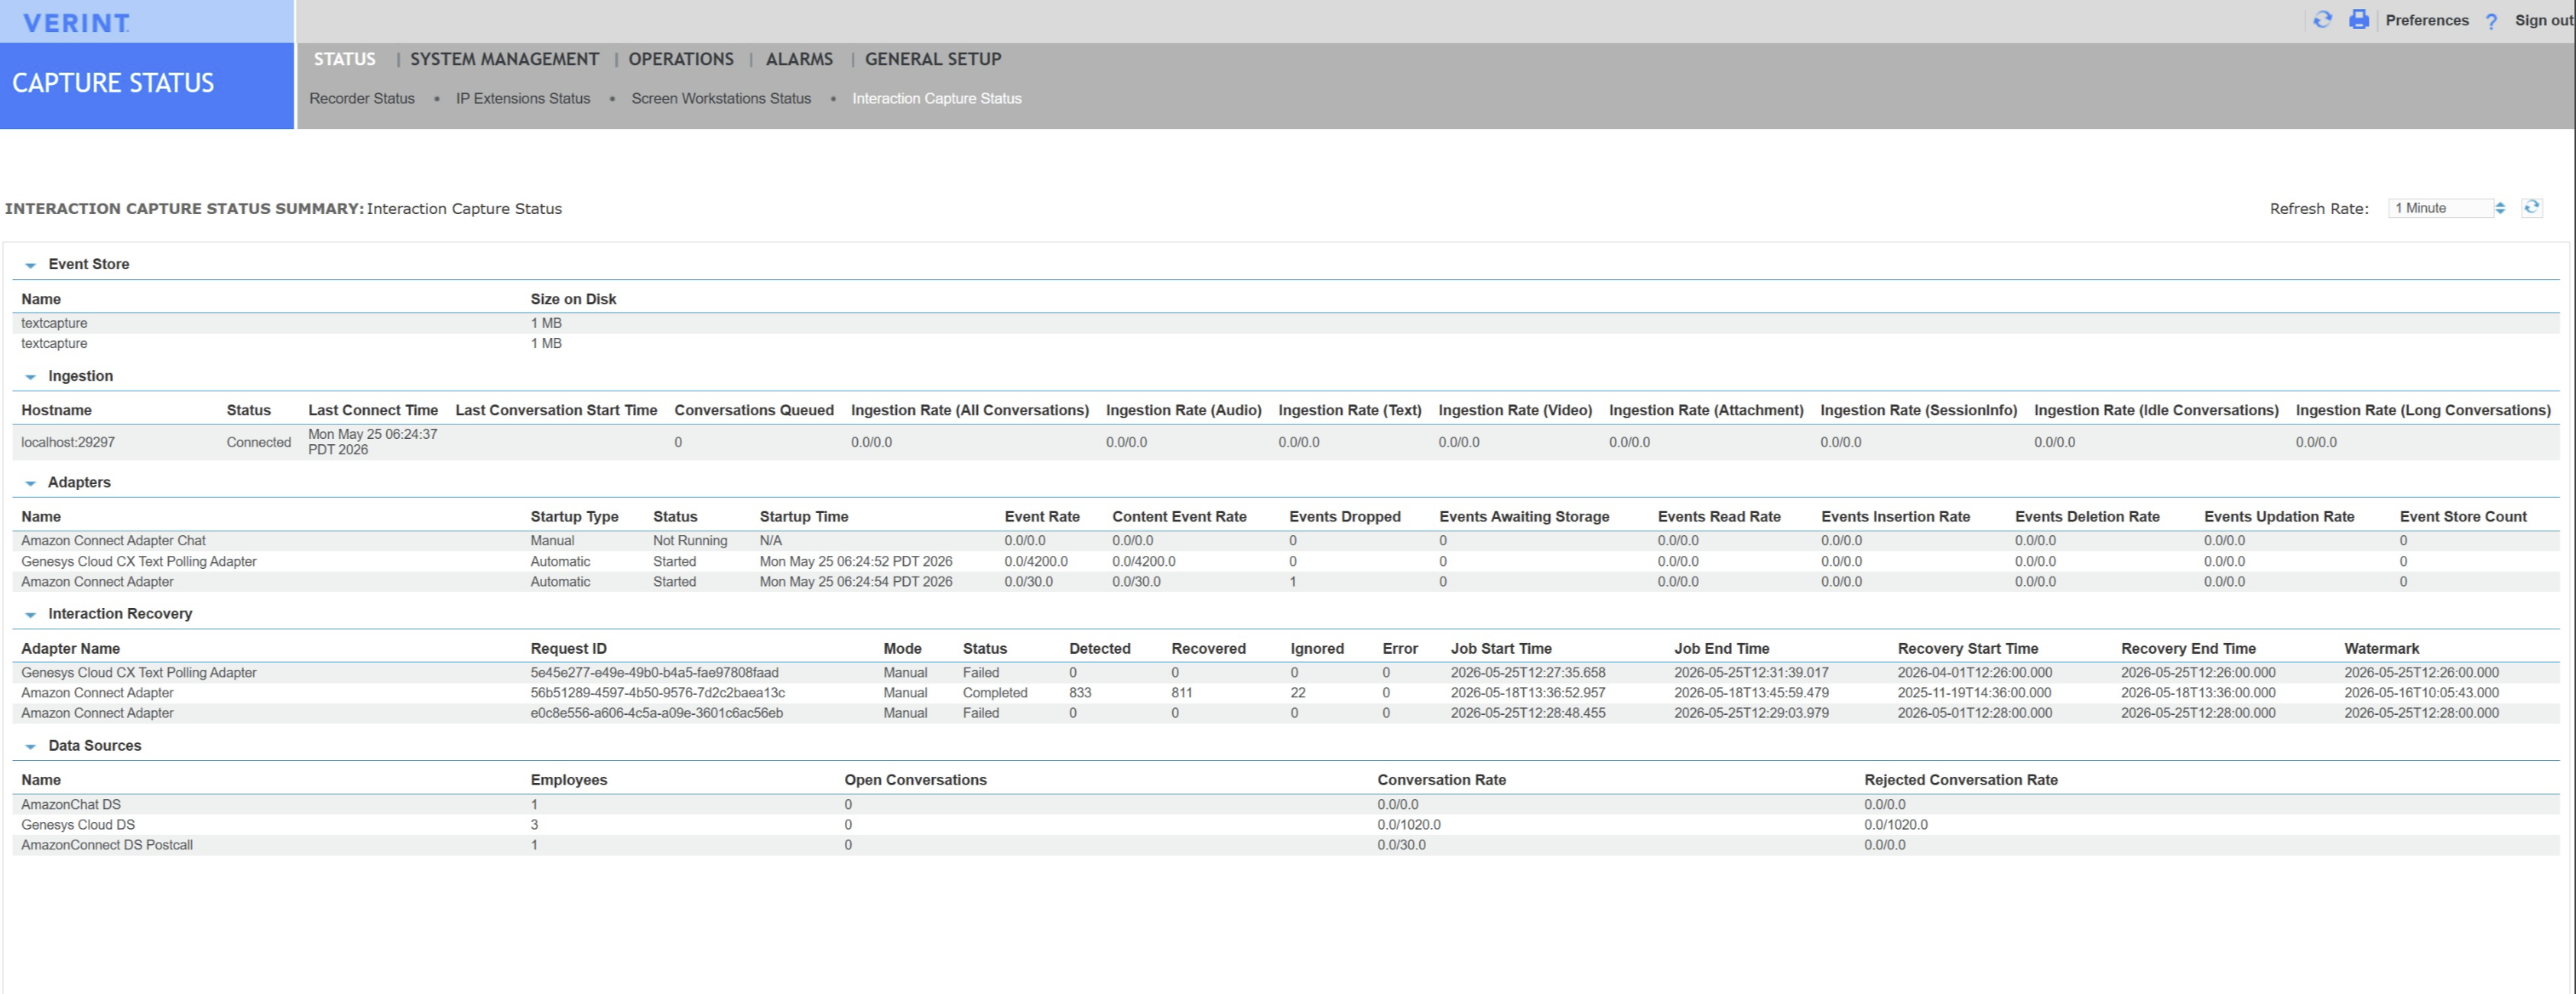Click the printer icon in the top bar

tap(2359, 20)
